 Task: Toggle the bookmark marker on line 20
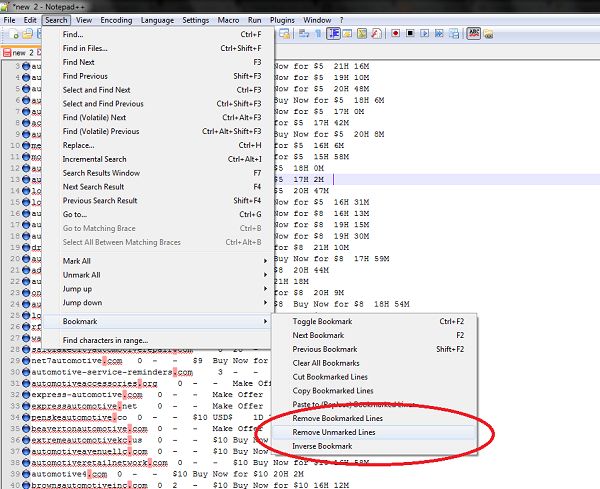[x=26, y=259]
